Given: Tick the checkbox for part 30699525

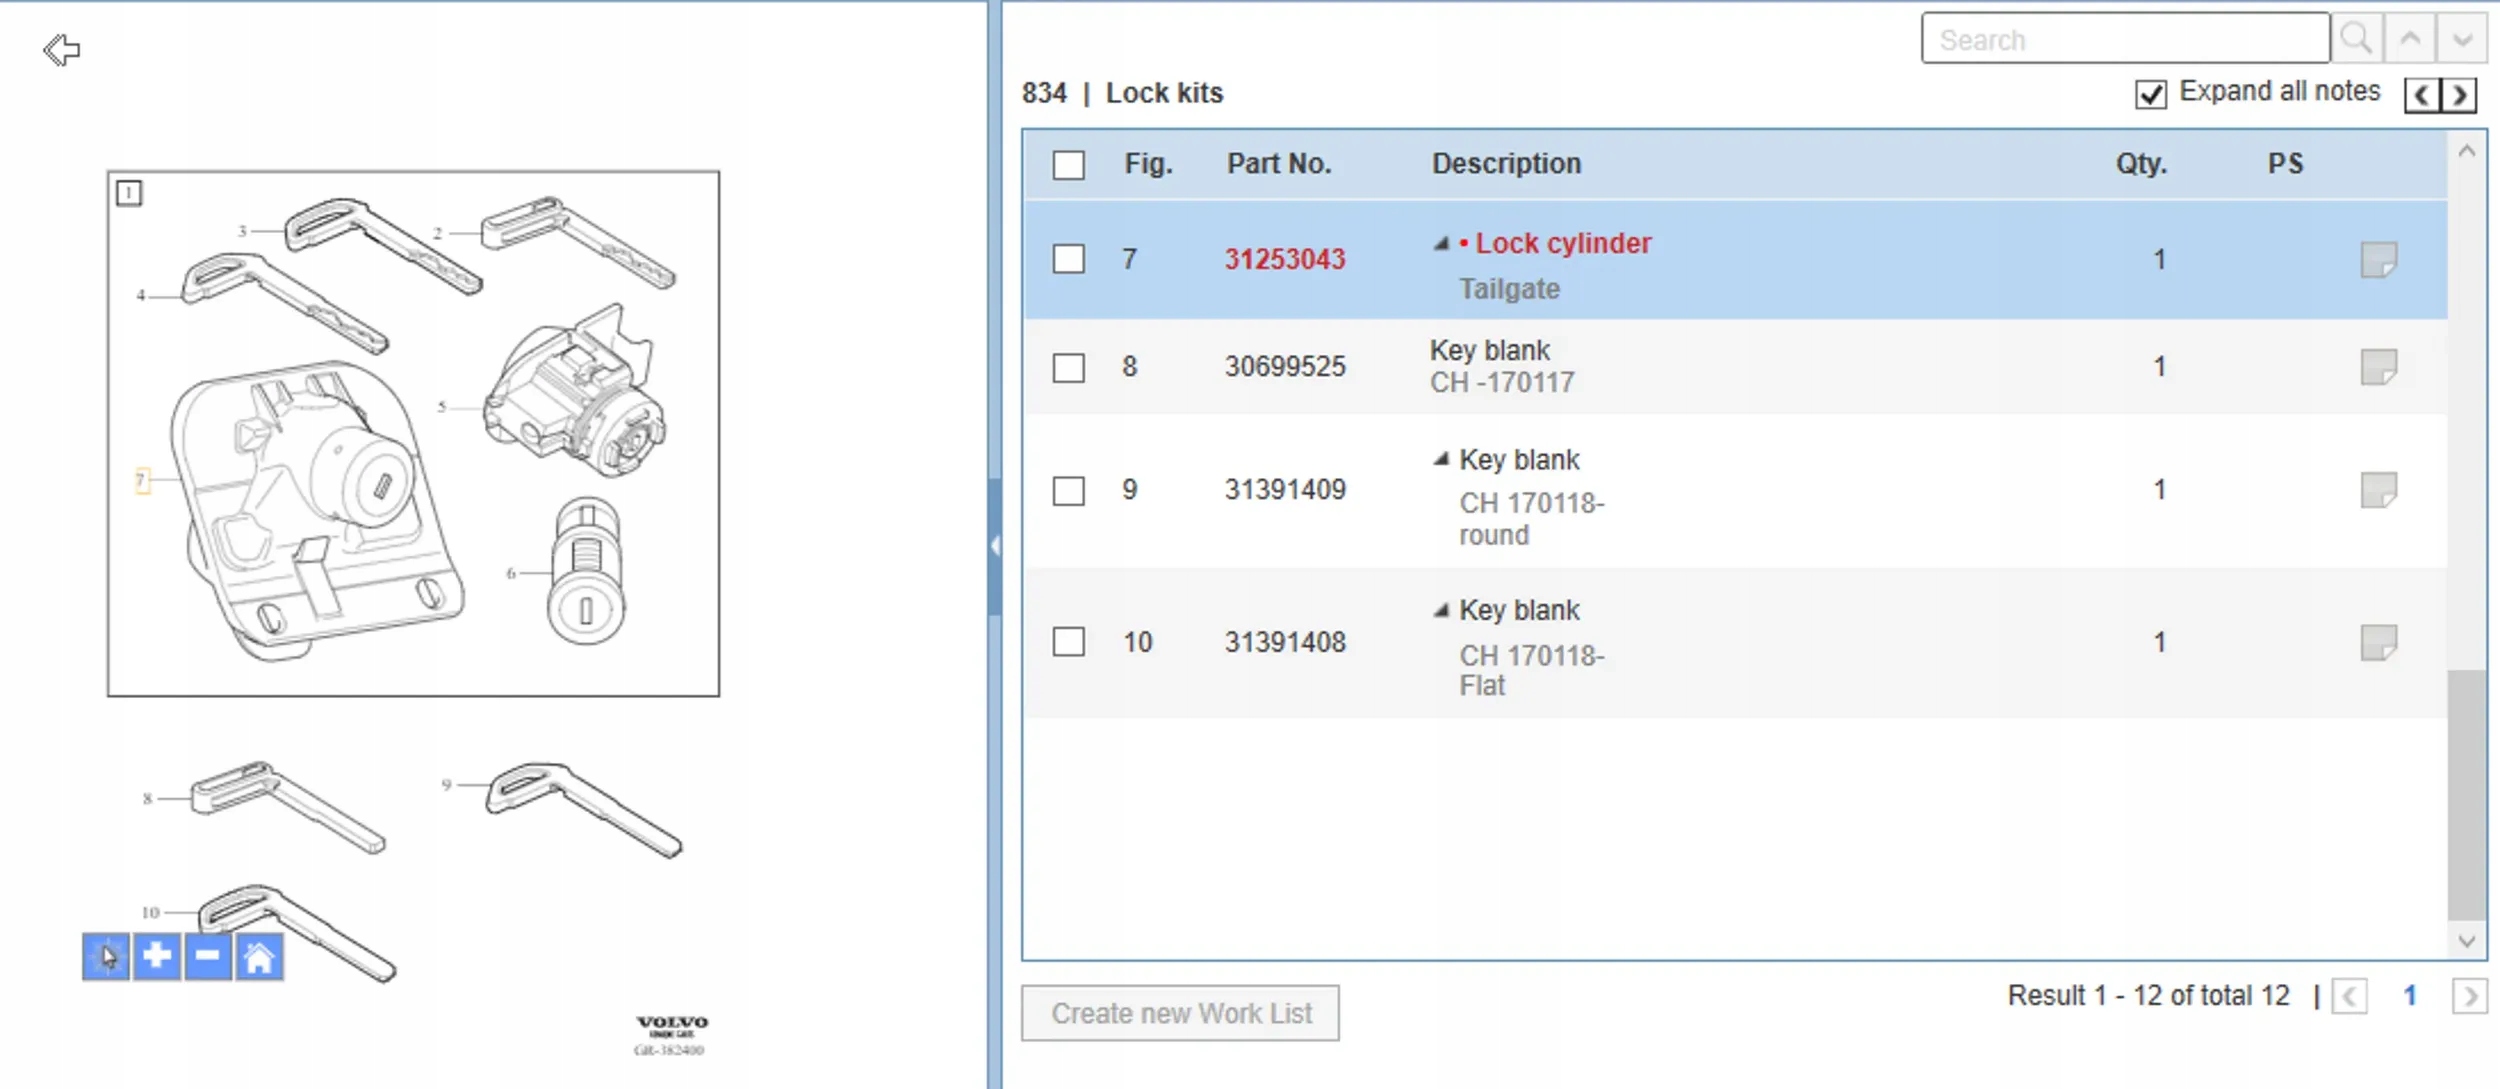Looking at the screenshot, I should coord(1068,368).
